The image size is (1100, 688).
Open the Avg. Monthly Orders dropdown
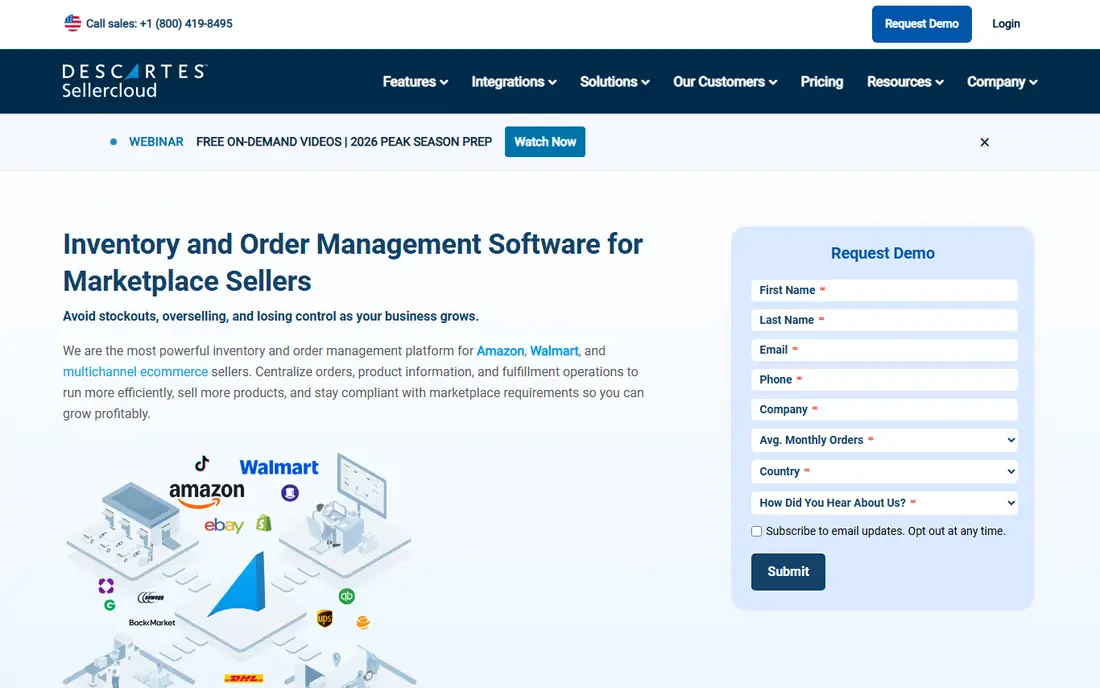coord(884,440)
